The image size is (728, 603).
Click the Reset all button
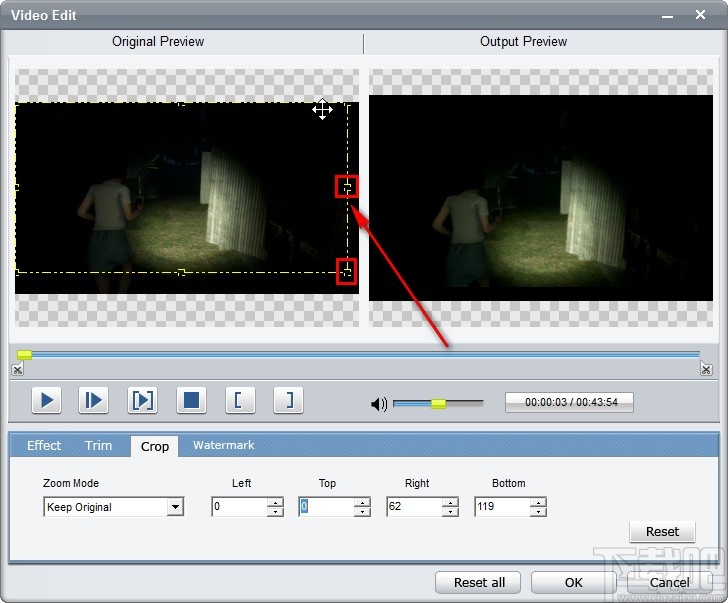click(x=479, y=583)
